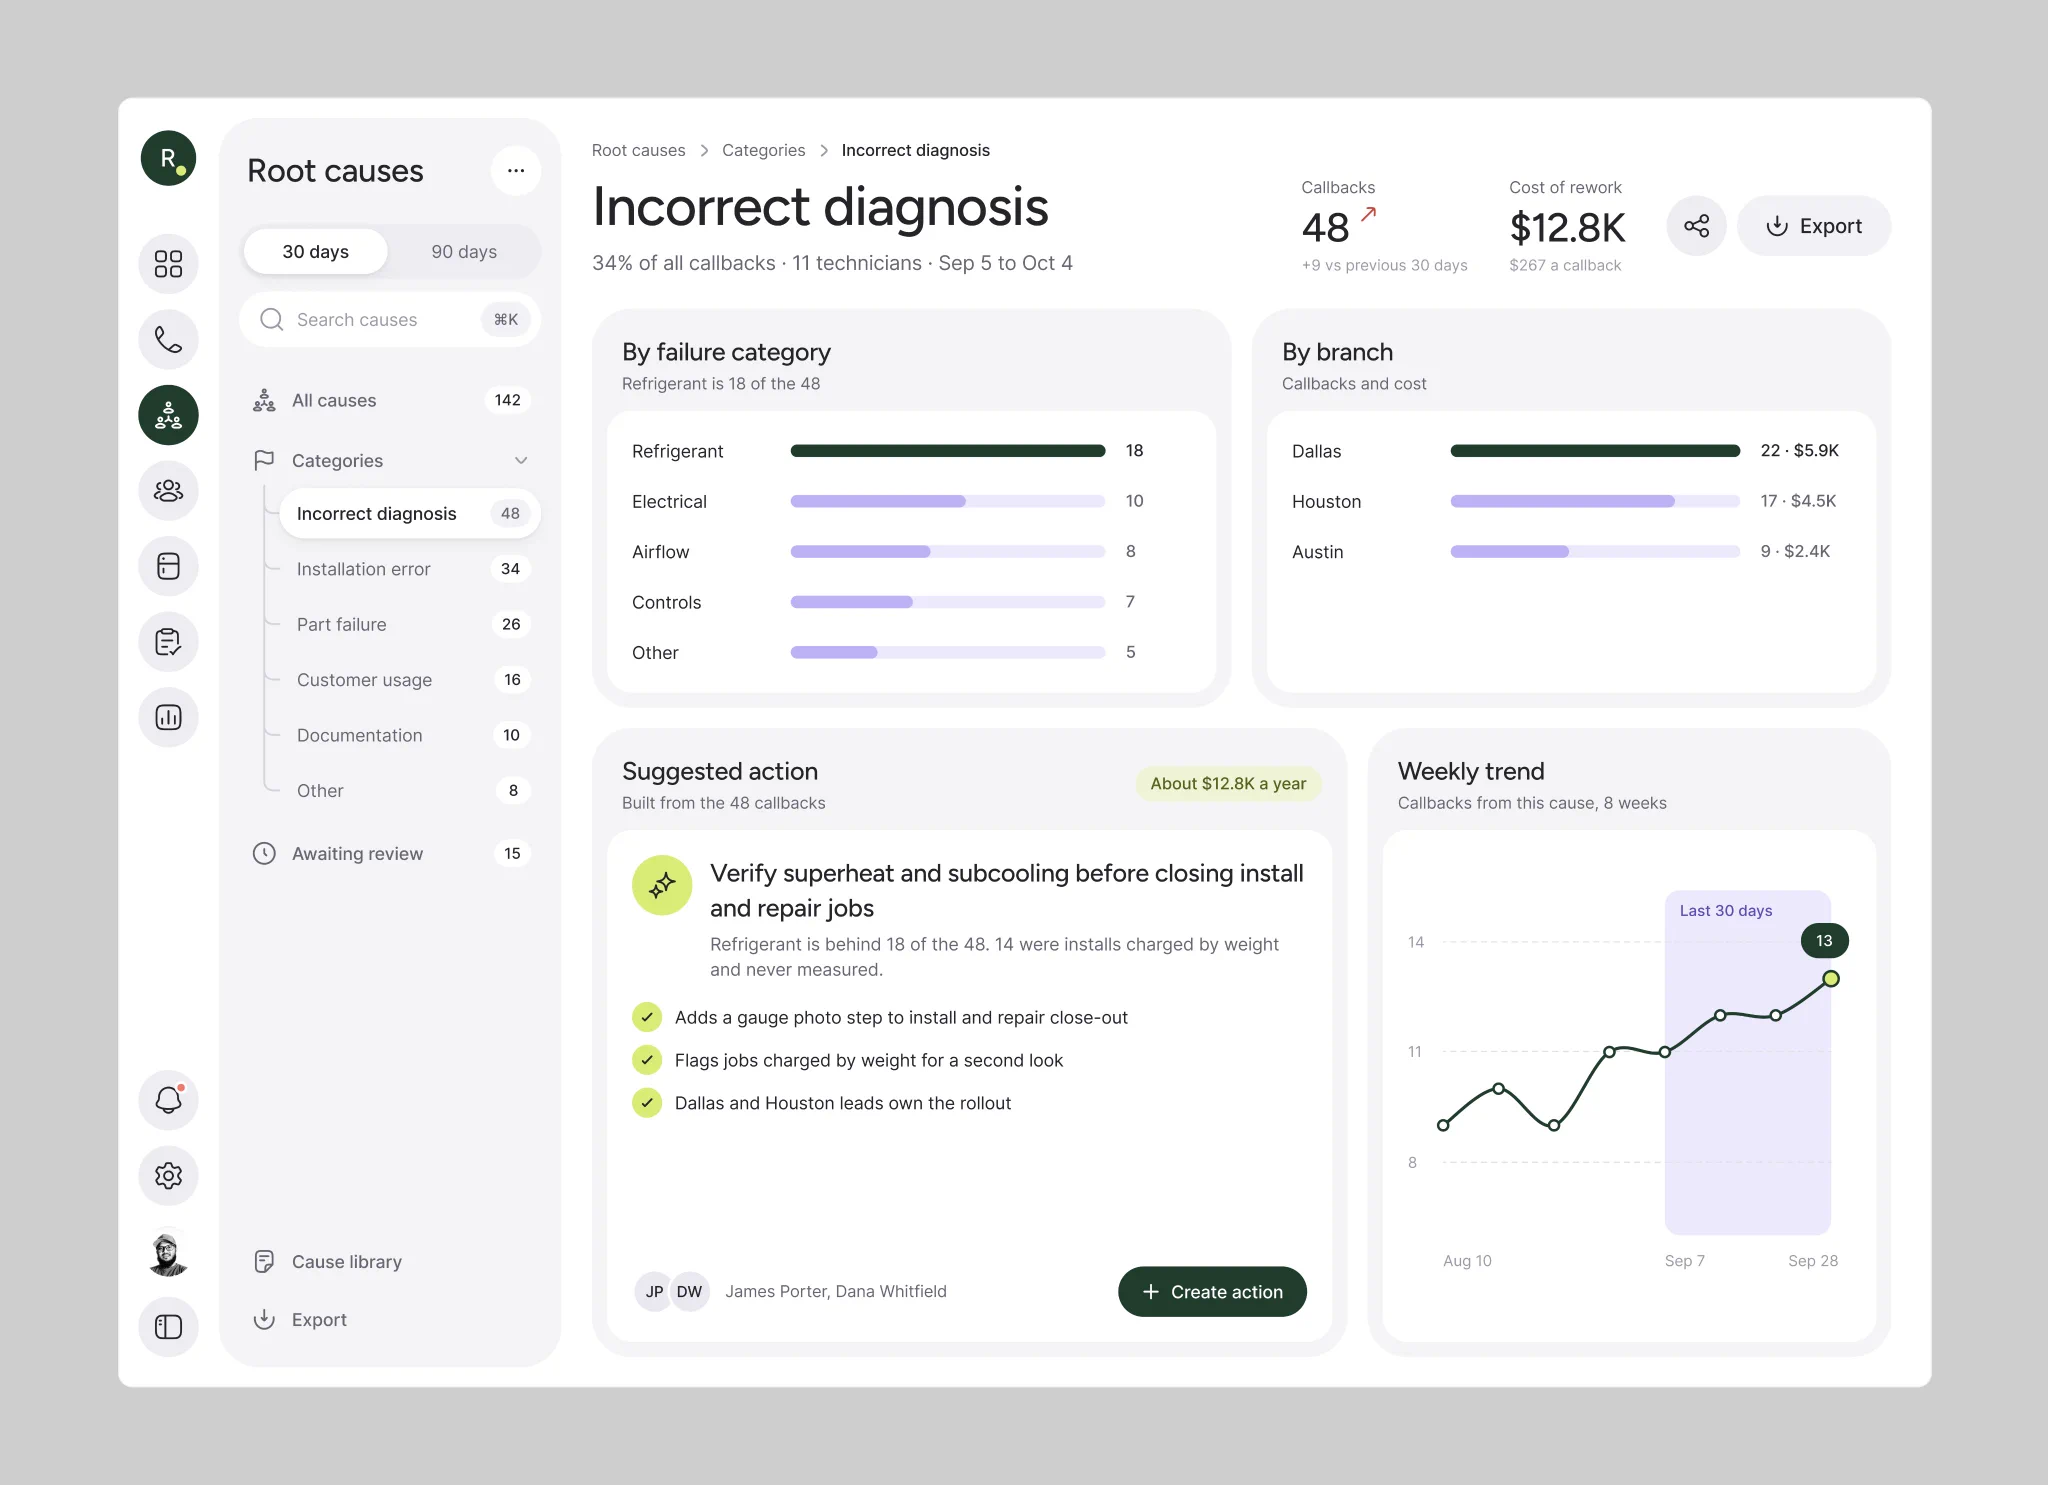Open the checklist clipboard sidebar icon
The image size is (2048, 1485).
[168, 642]
